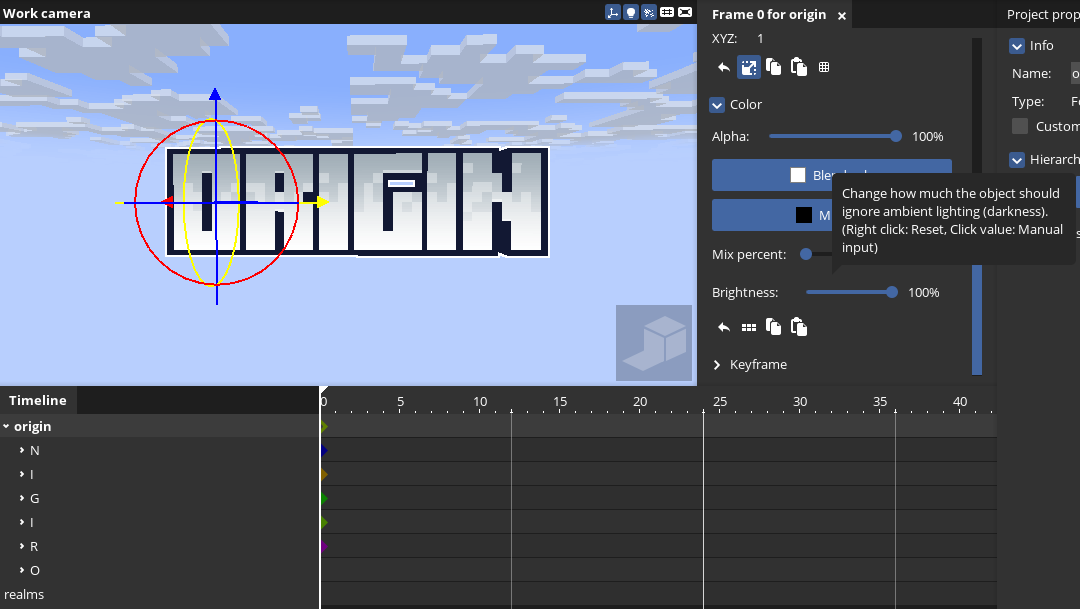Collapse the Hierarchy section arrow
This screenshot has height=609, width=1080.
1017,160
